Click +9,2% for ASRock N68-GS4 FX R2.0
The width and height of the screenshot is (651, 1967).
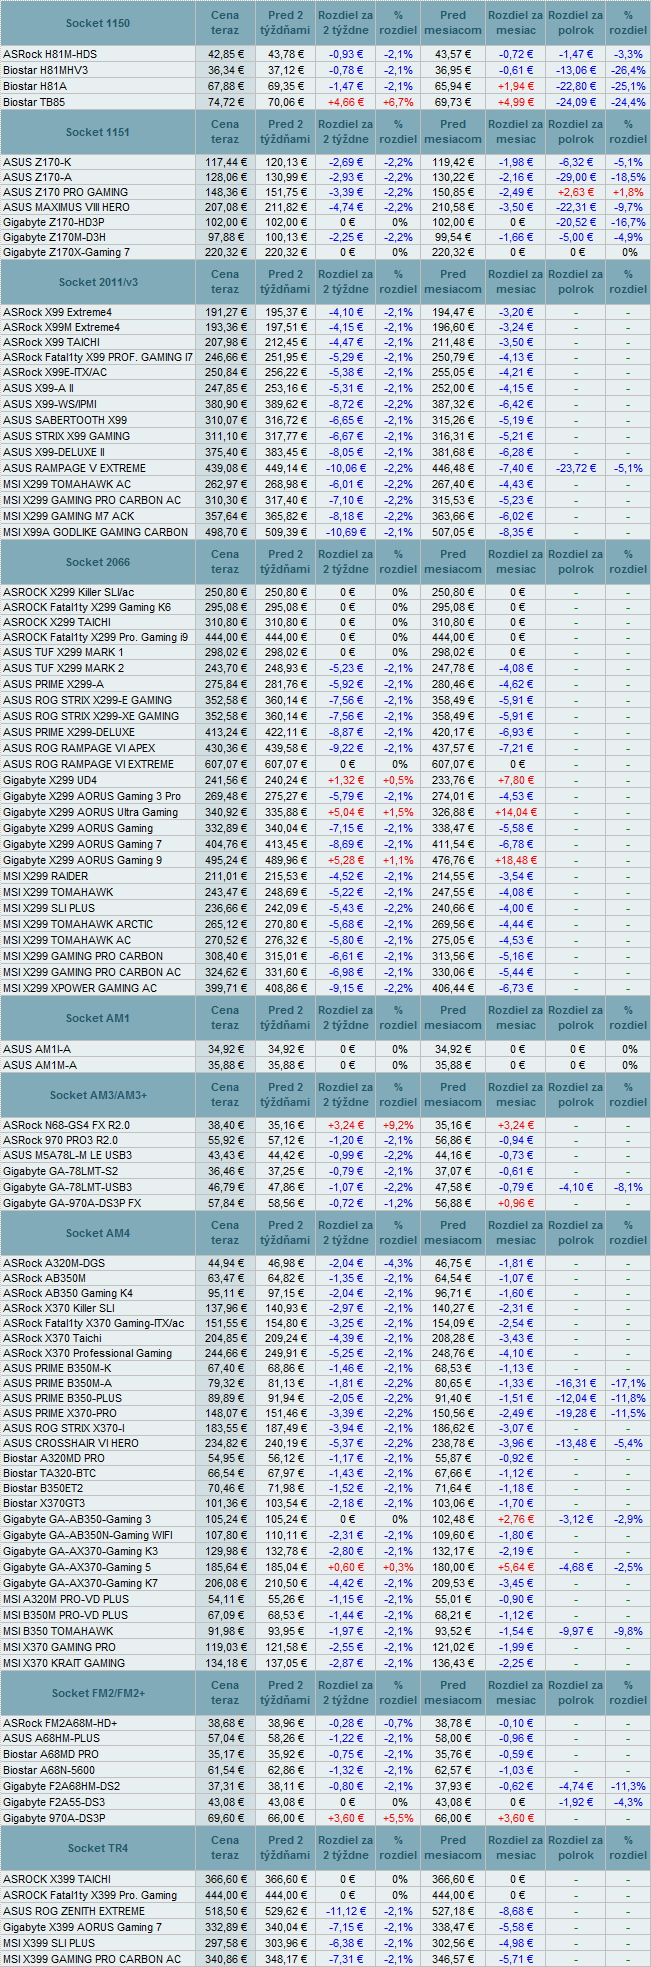pos(398,1125)
